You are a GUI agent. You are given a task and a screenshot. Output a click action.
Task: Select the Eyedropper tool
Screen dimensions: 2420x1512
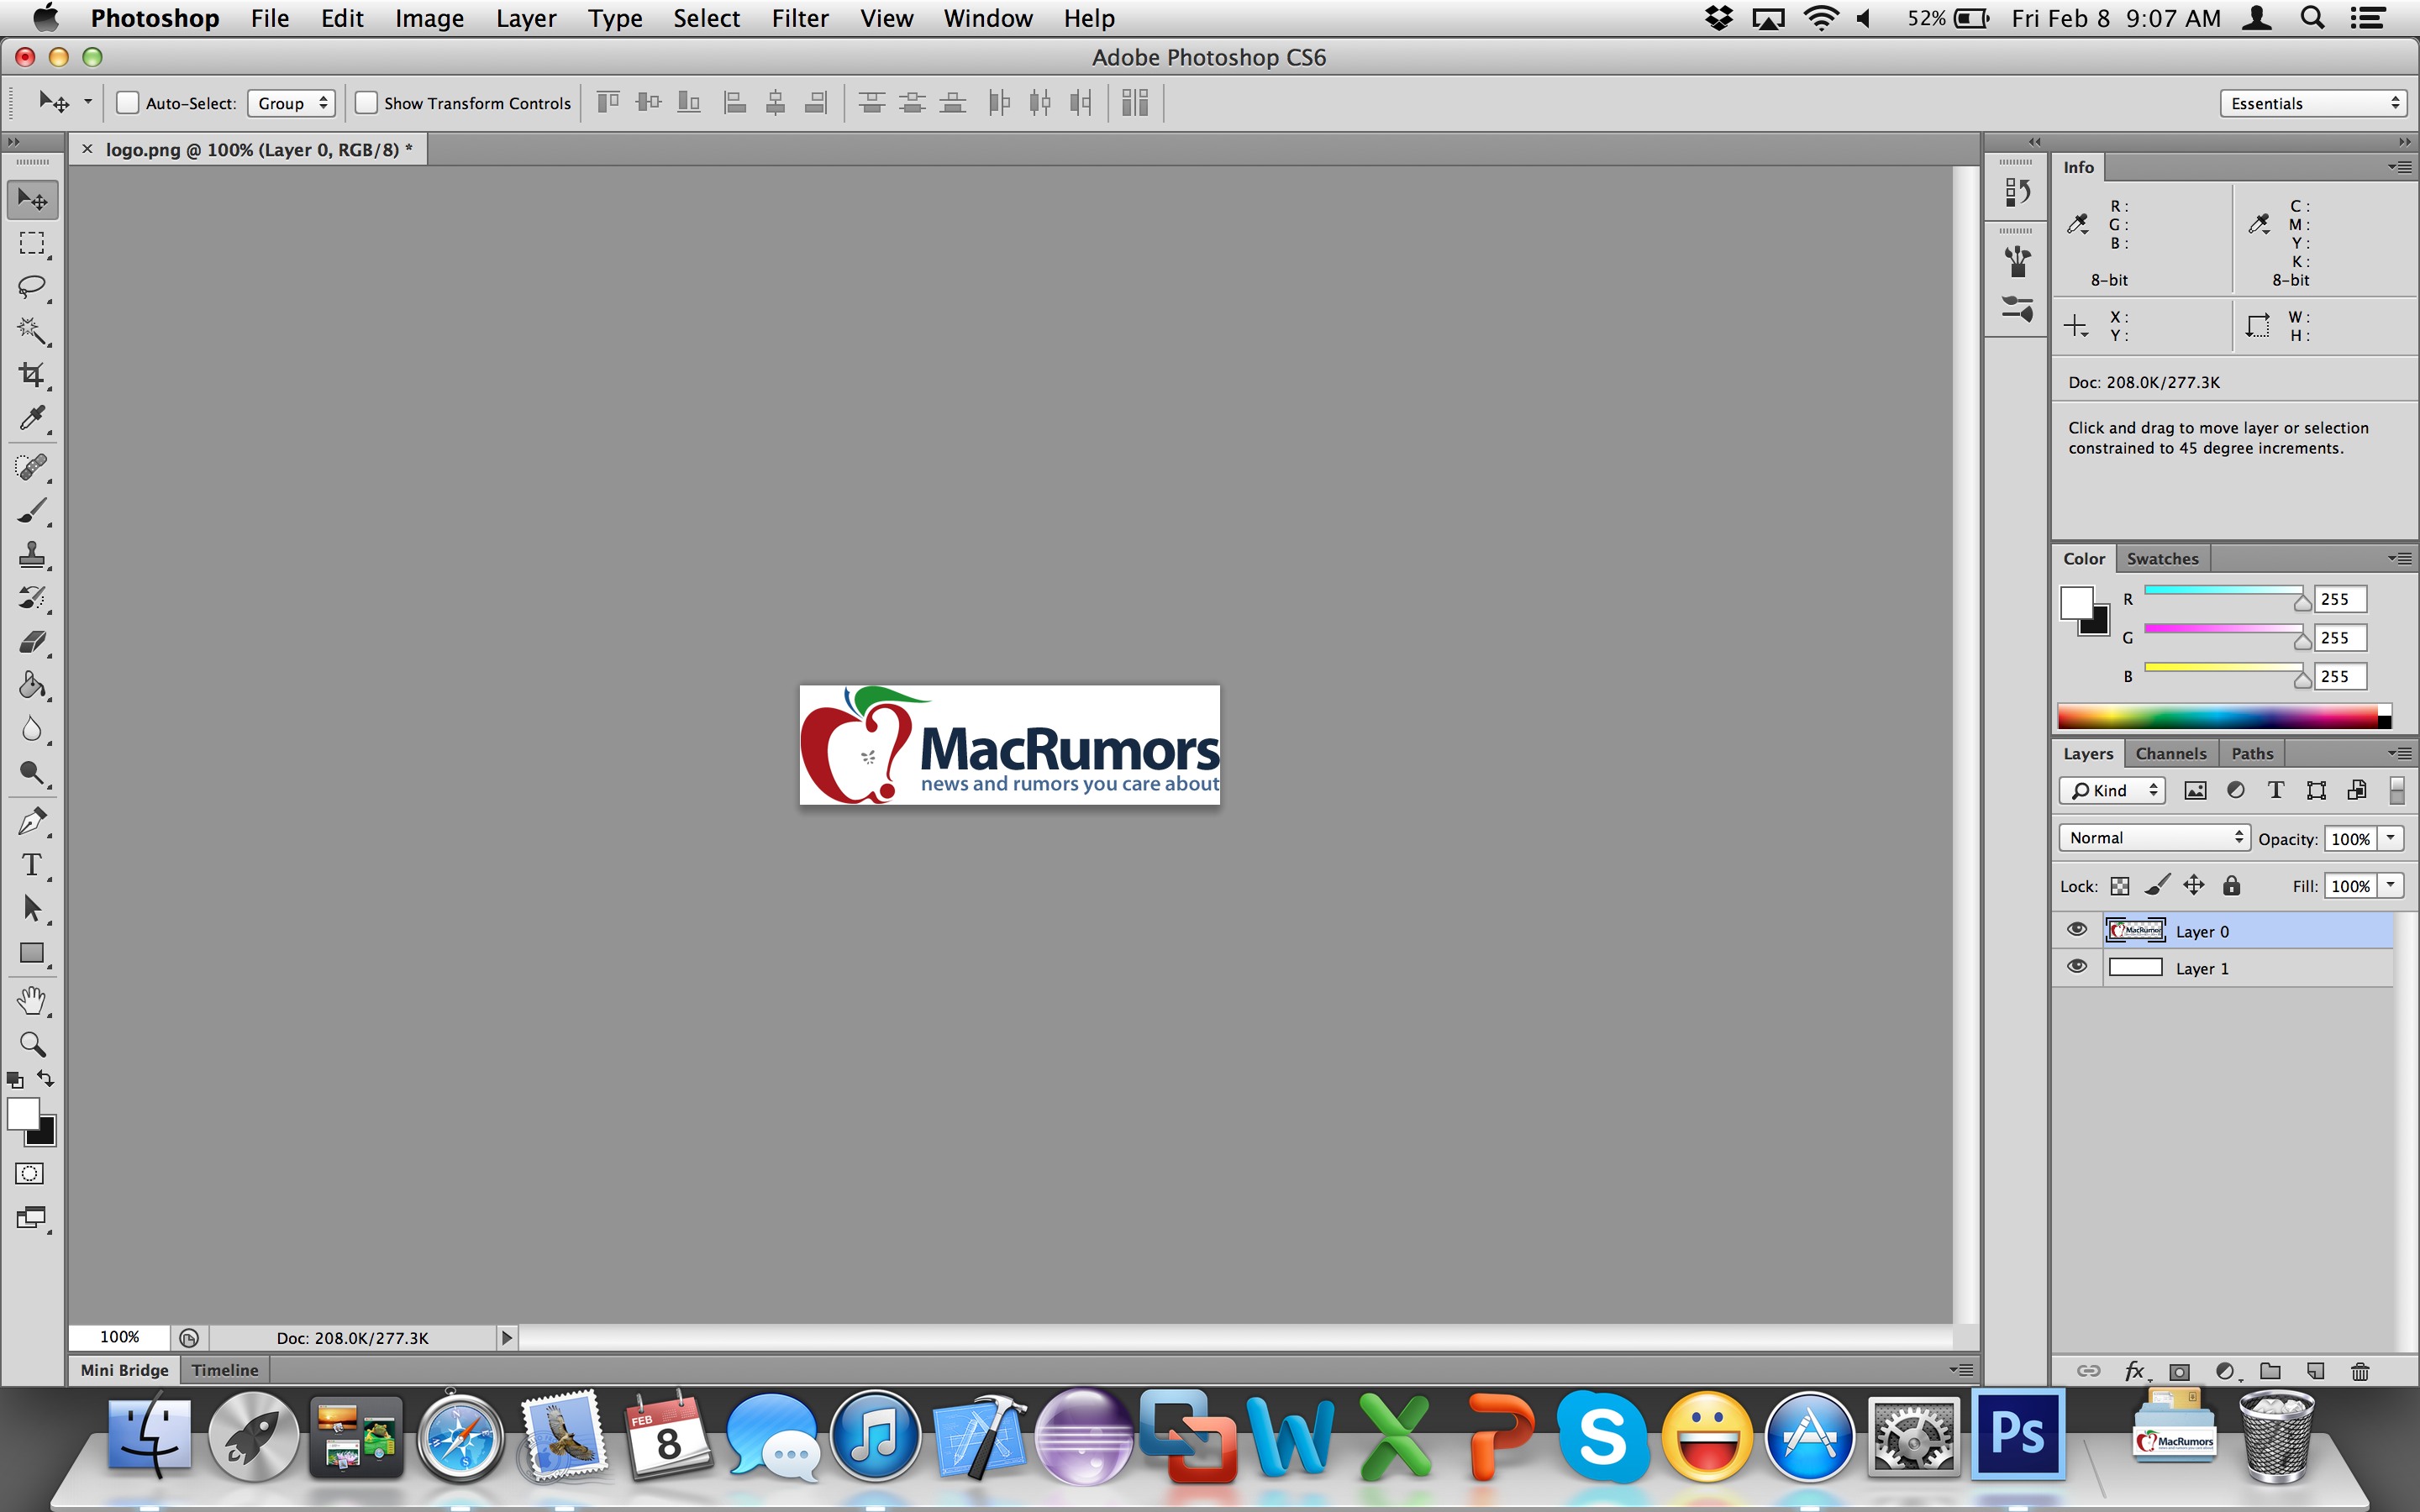point(32,418)
